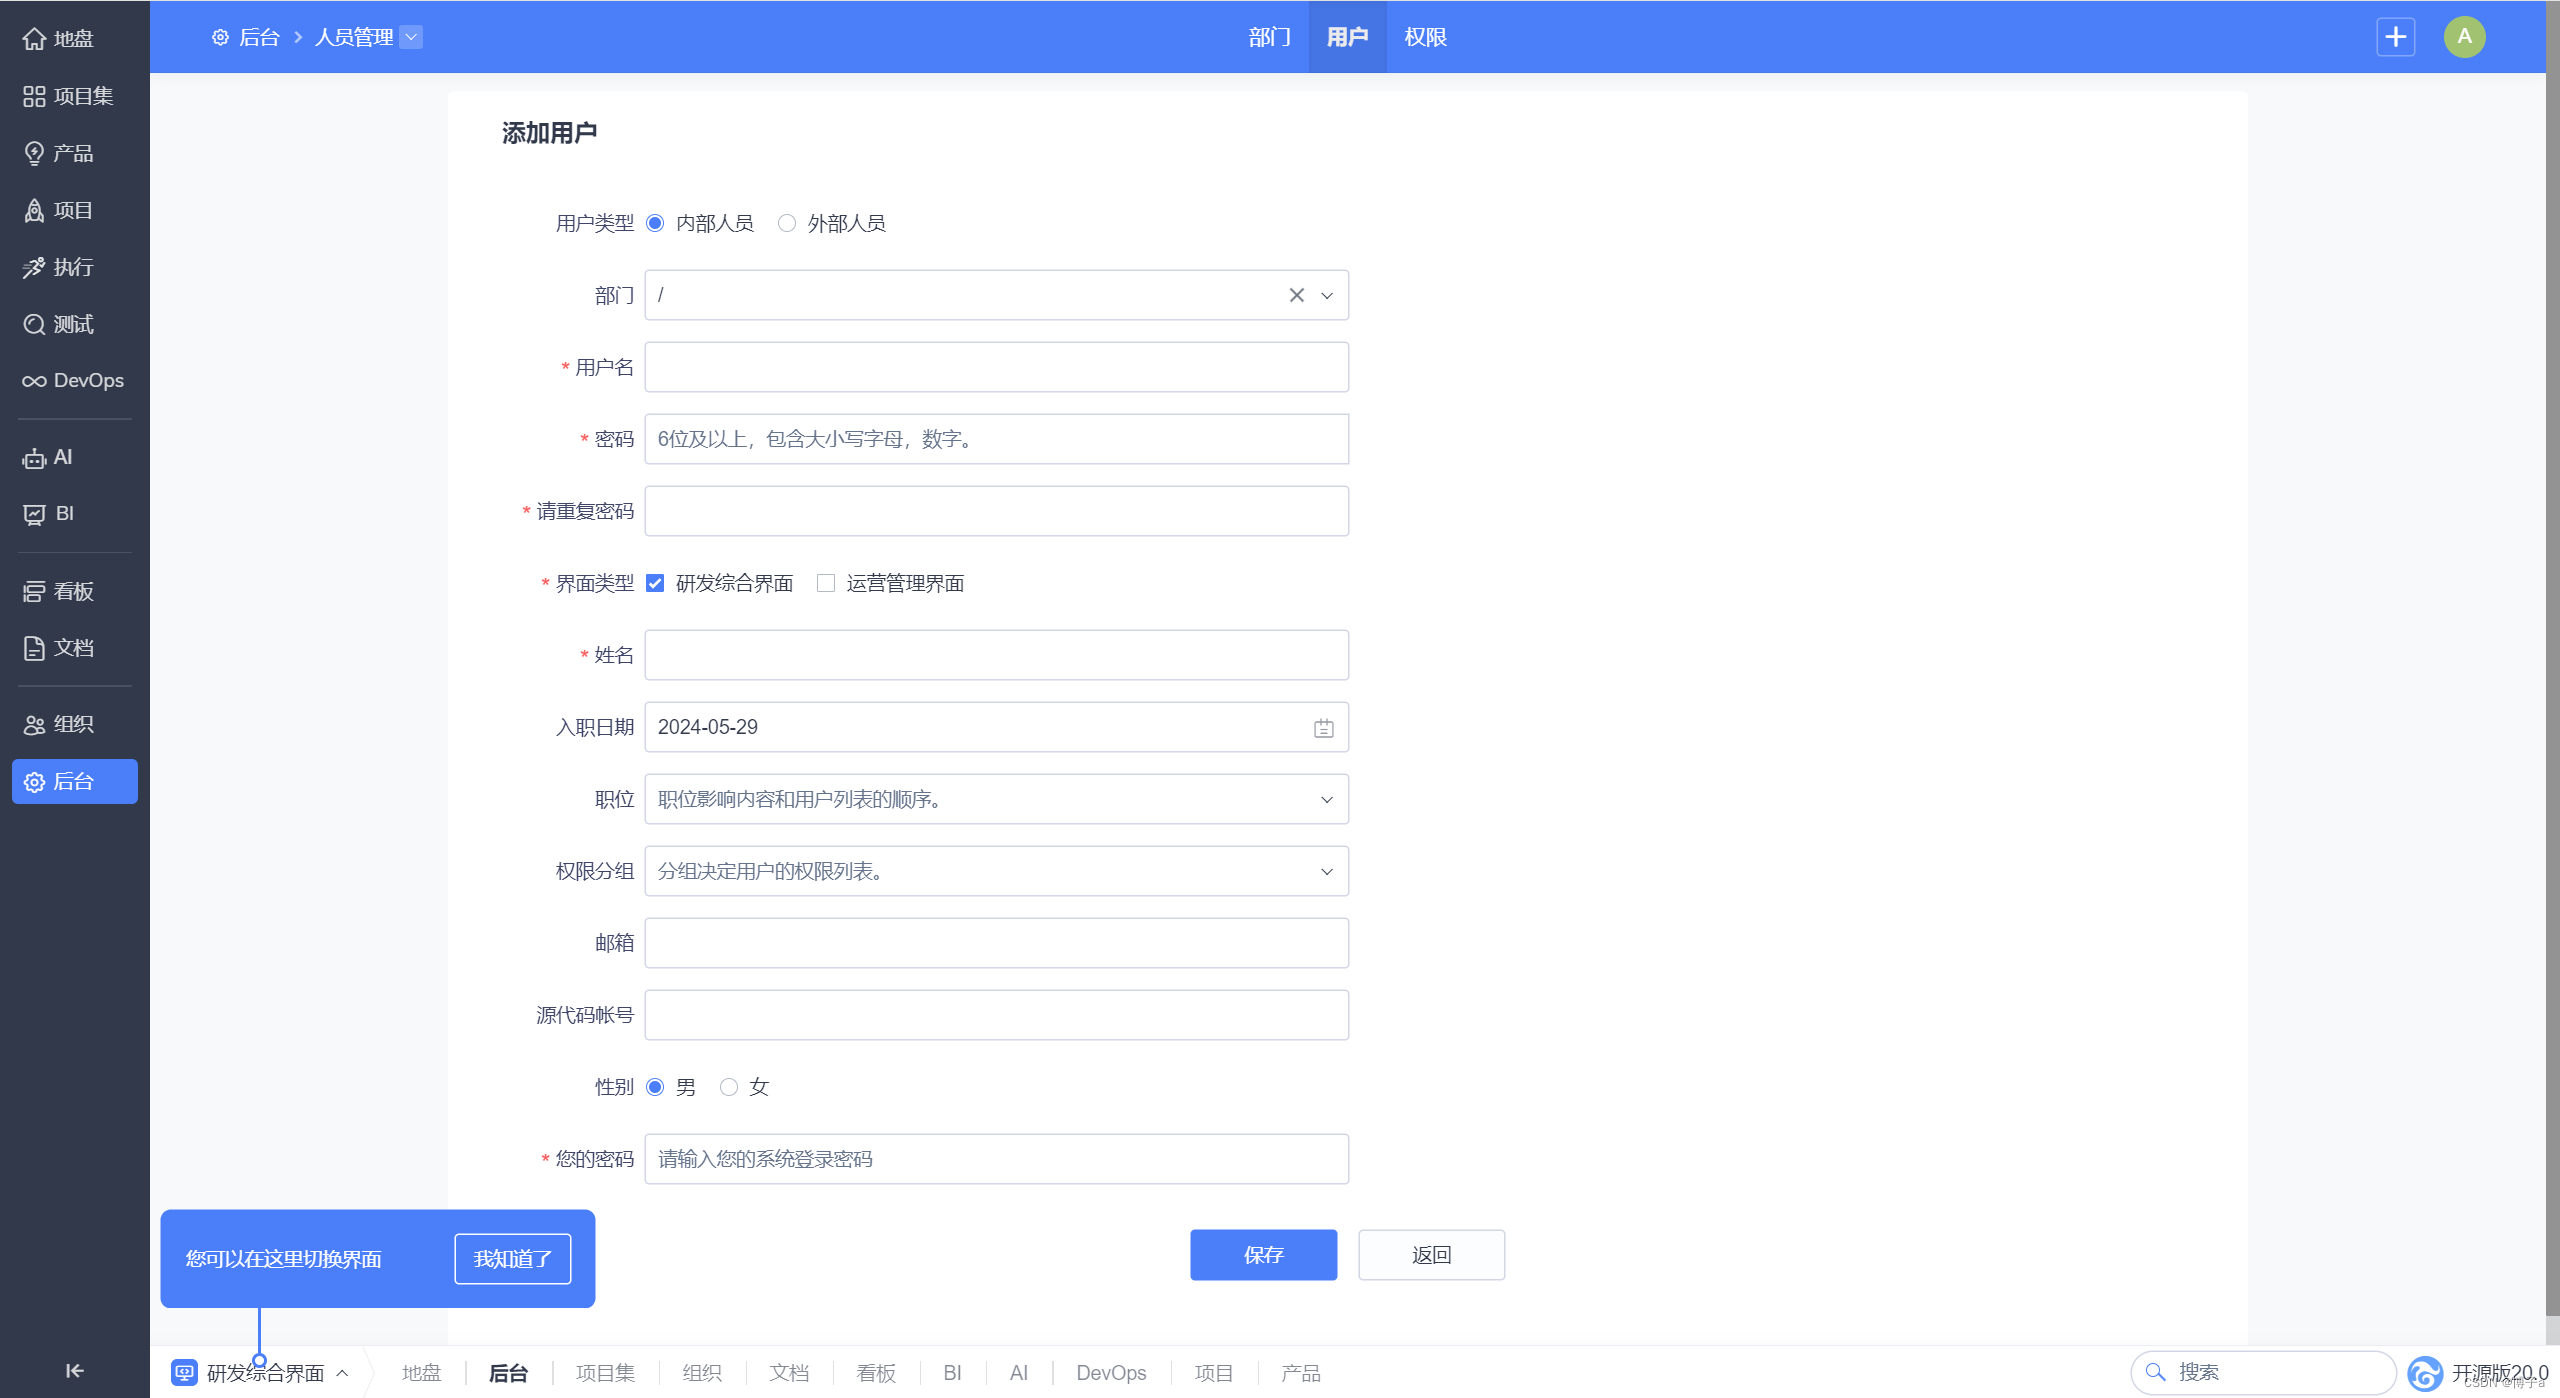Collapse the left sidebar with arrow icon

[74, 1371]
